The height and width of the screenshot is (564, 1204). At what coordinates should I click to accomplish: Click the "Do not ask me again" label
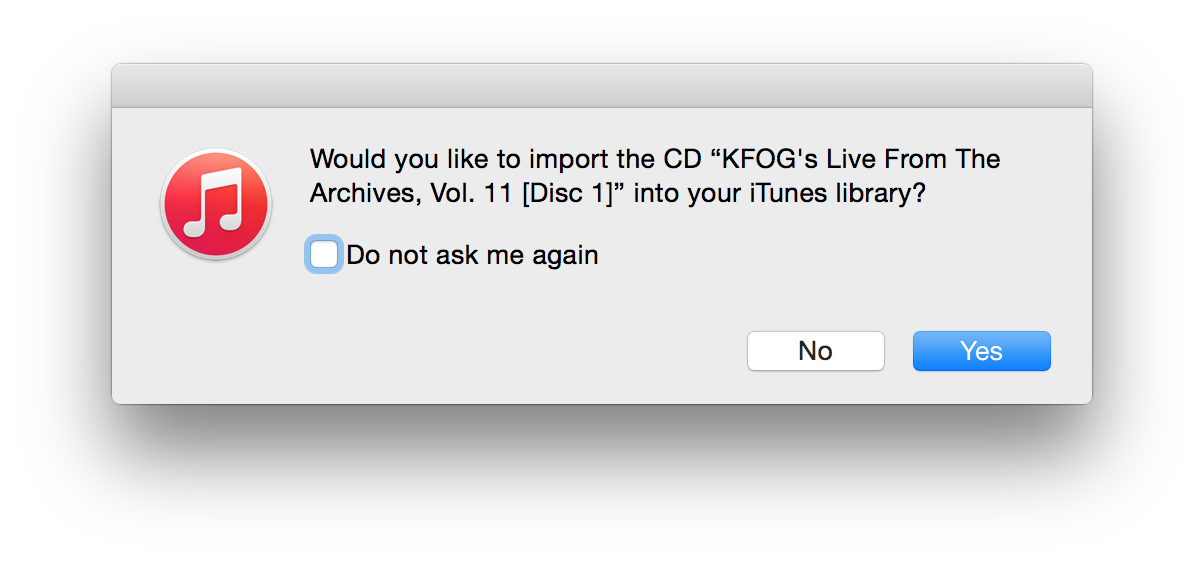[x=472, y=255]
